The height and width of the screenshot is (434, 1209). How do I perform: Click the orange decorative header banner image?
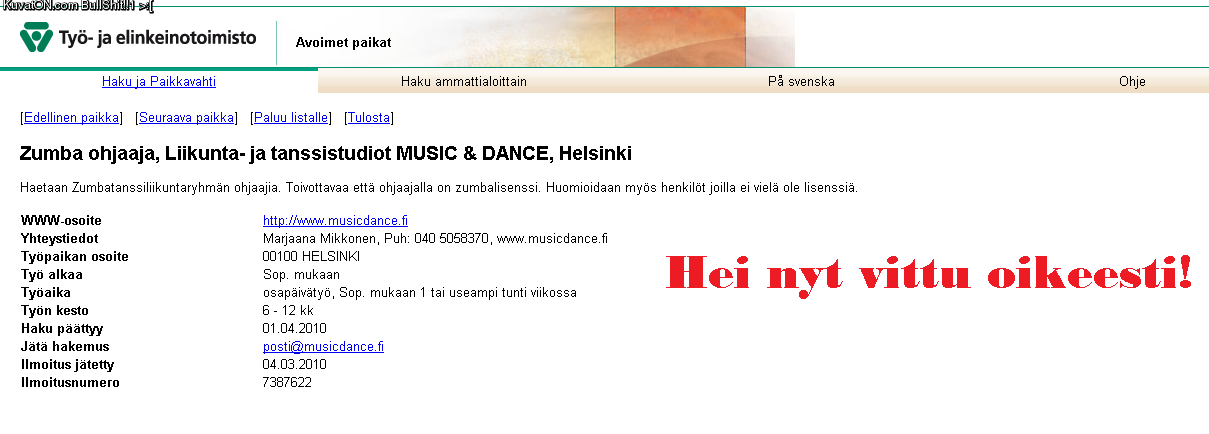680,36
